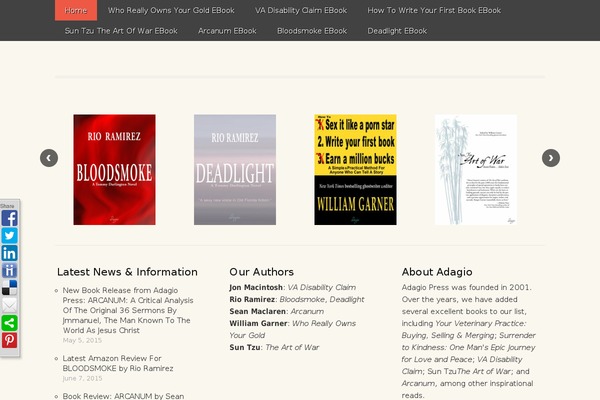The image size is (600, 400).
Task: Open Arcanum EBook menu item
Action: tap(227, 31)
